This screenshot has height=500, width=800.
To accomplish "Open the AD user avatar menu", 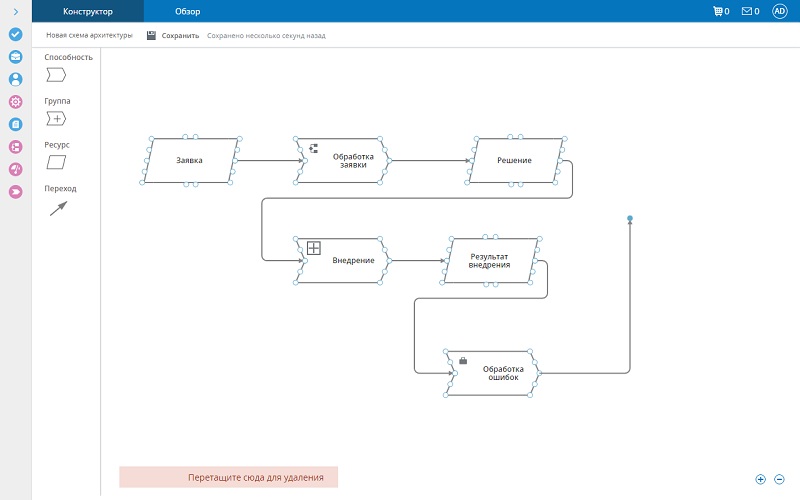I will click(x=780, y=11).
